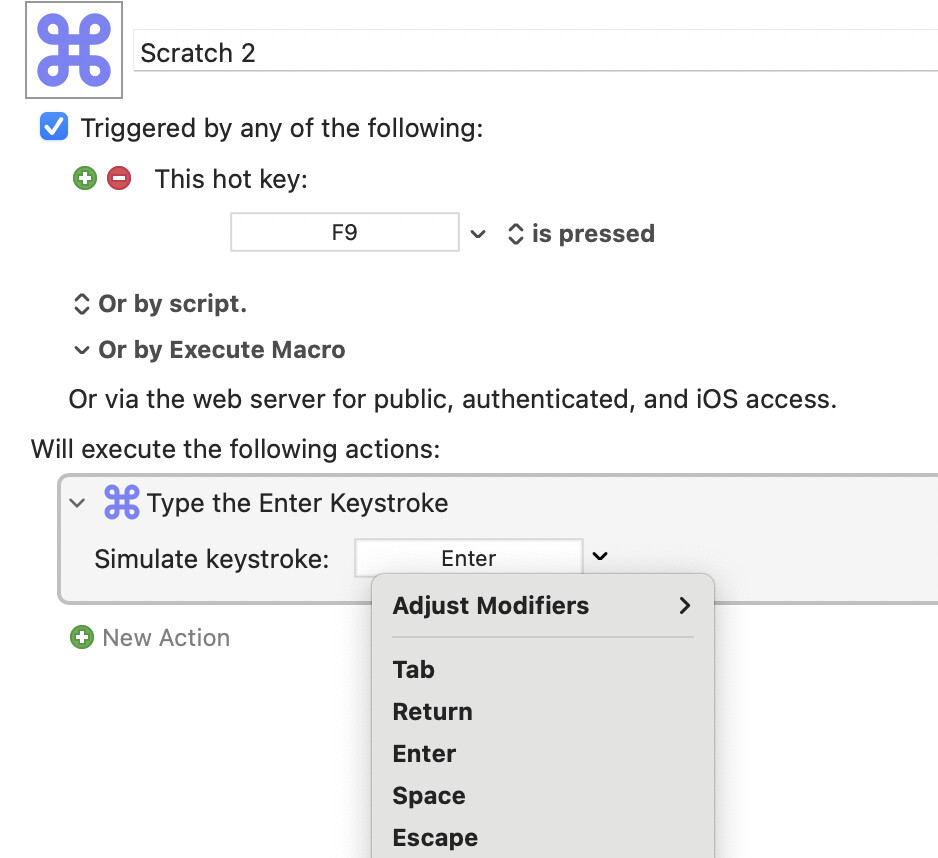Image resolution: width=938 pixels, height=858 pixels.
Task: Click the red remove trigger minus icon
Action: coord(119,179)
